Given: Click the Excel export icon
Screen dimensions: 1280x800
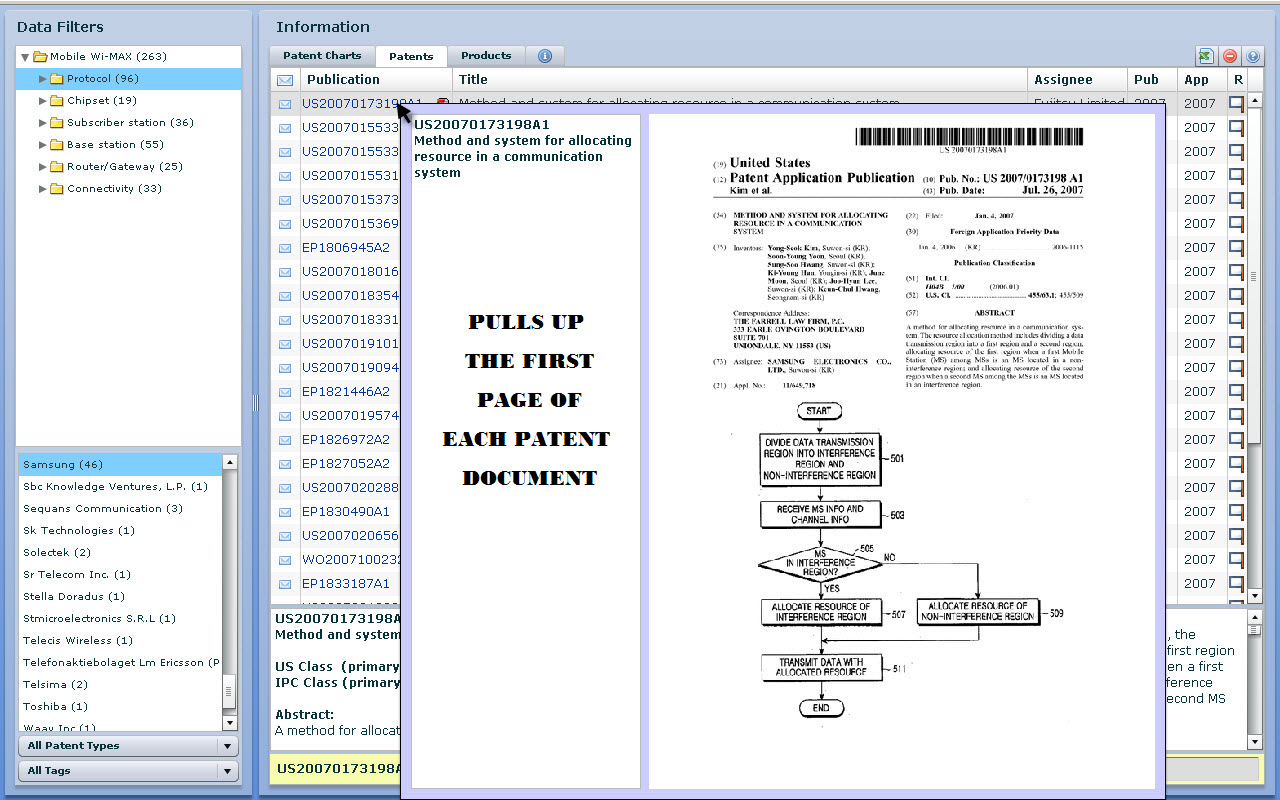Looking at the screenshot, I should [x=1206, y=57].
